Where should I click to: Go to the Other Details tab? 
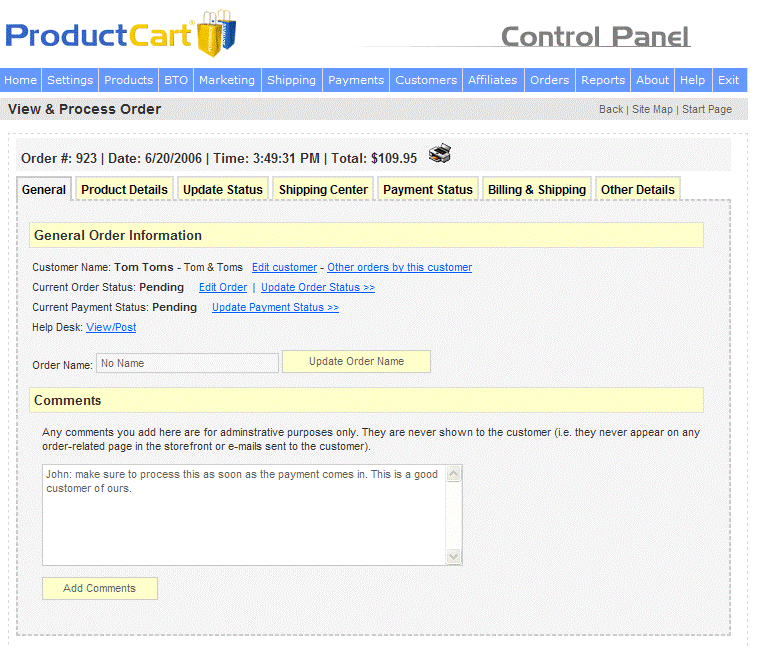pos(638,189)
